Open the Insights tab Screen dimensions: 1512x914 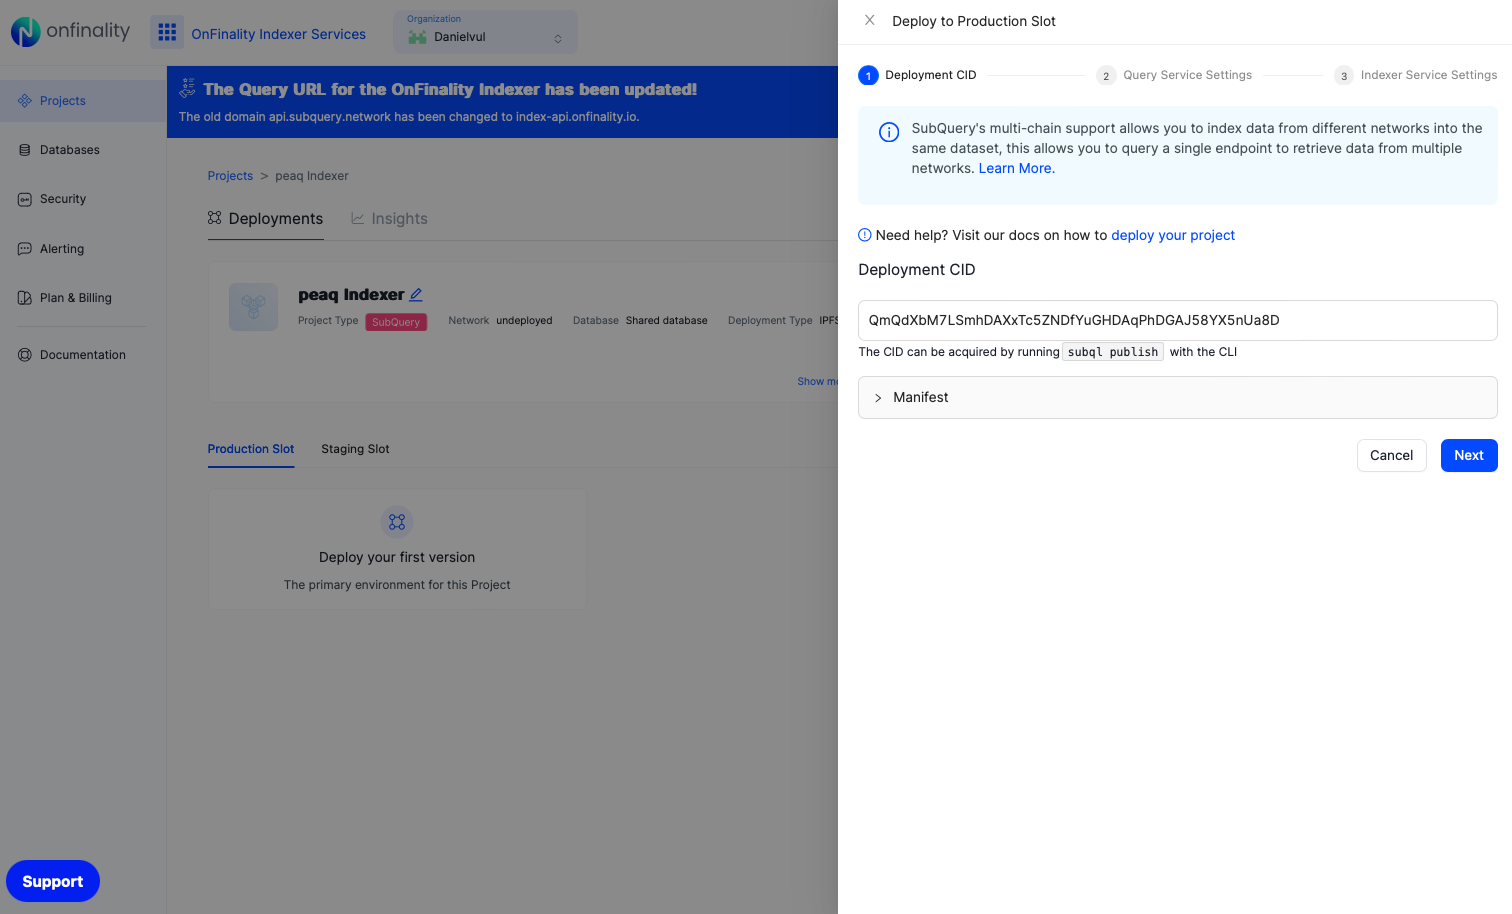[x=399, y=218]
